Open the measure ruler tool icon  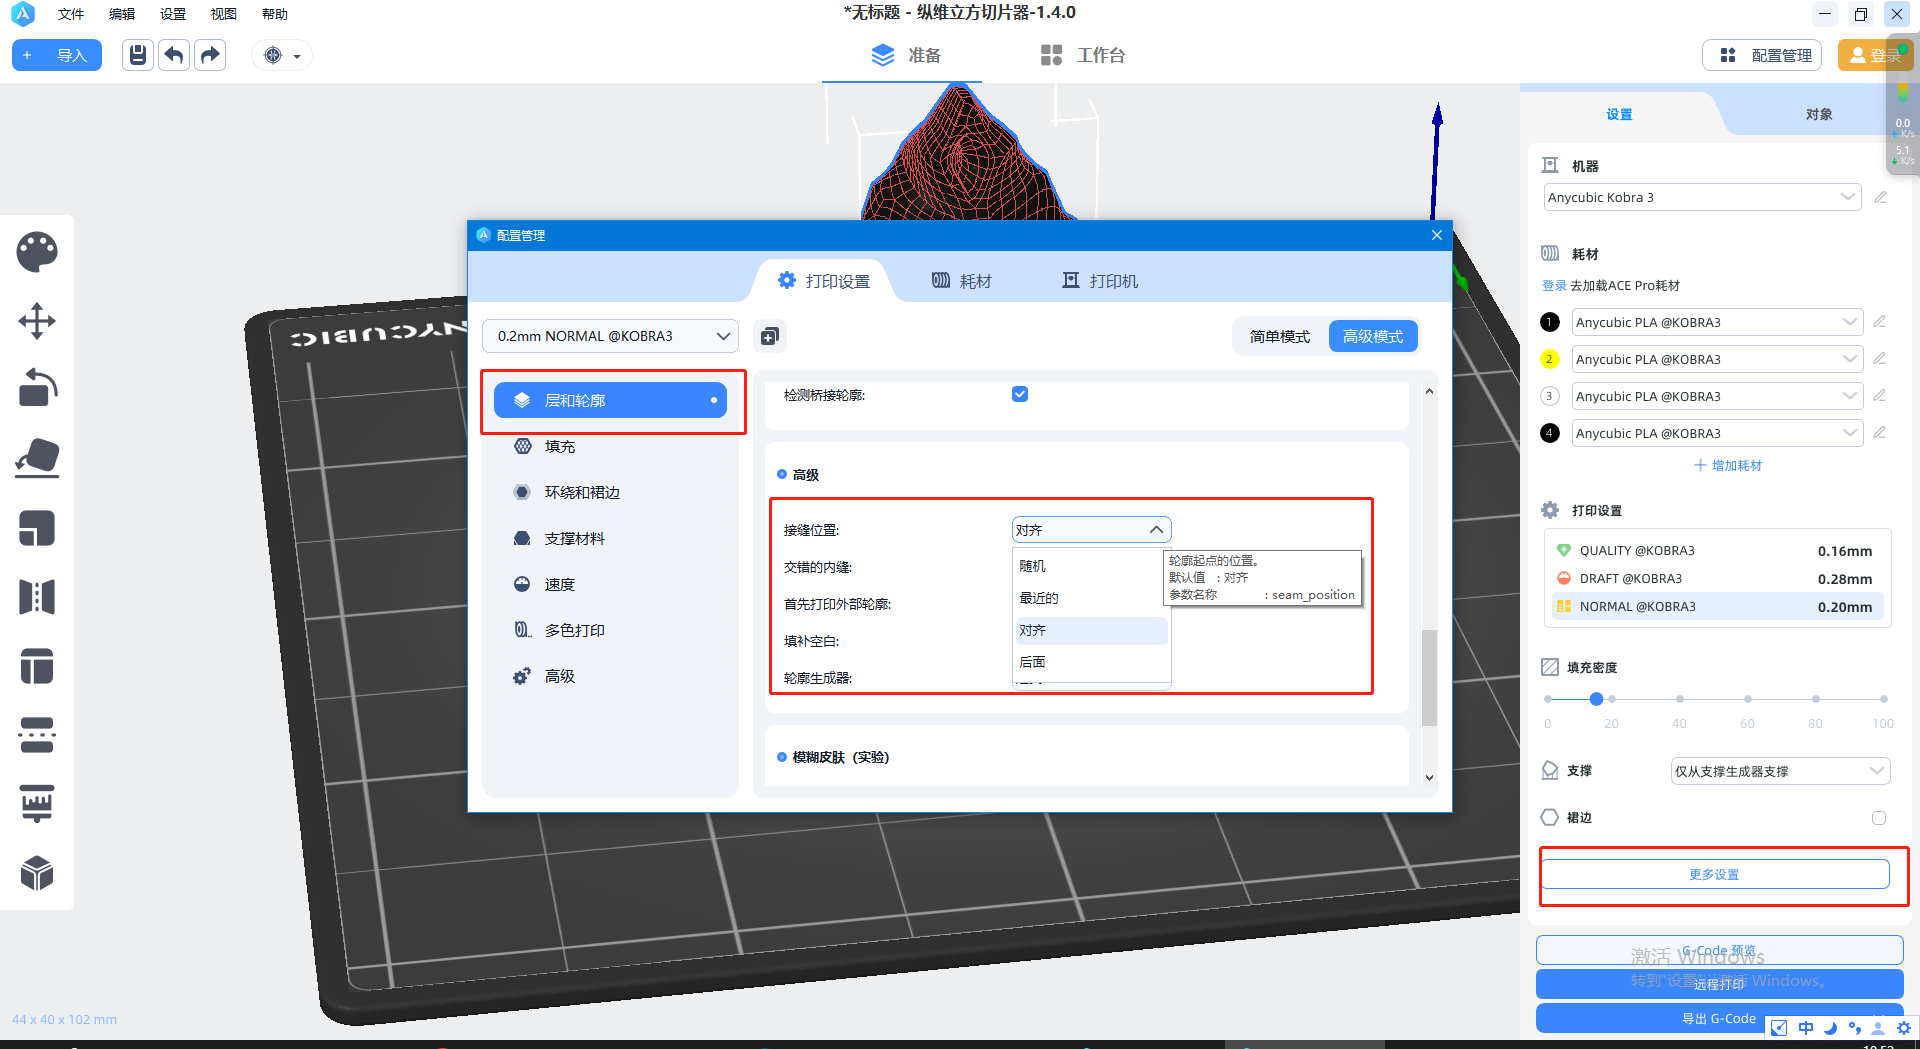[x=37, y=804]
